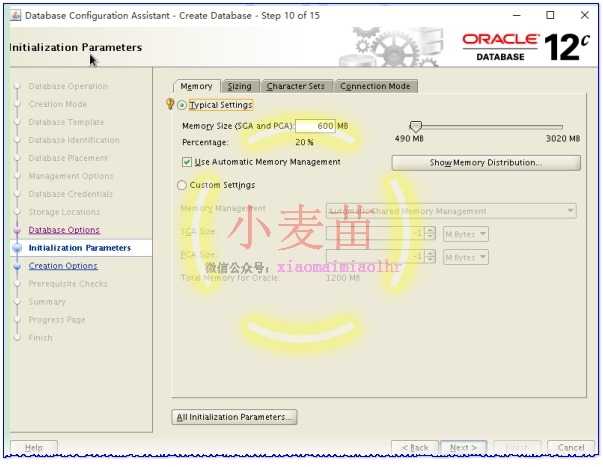Viewport: 603px width, 467px height.
Task: Click Database Credentials step in sidebar
Action: (x=70, y=194)
